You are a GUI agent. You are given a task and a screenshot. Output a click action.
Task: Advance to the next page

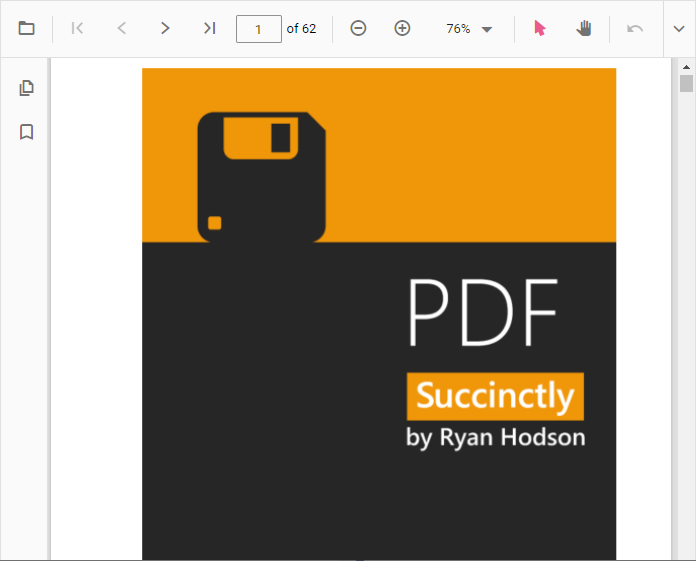[166, 28]
